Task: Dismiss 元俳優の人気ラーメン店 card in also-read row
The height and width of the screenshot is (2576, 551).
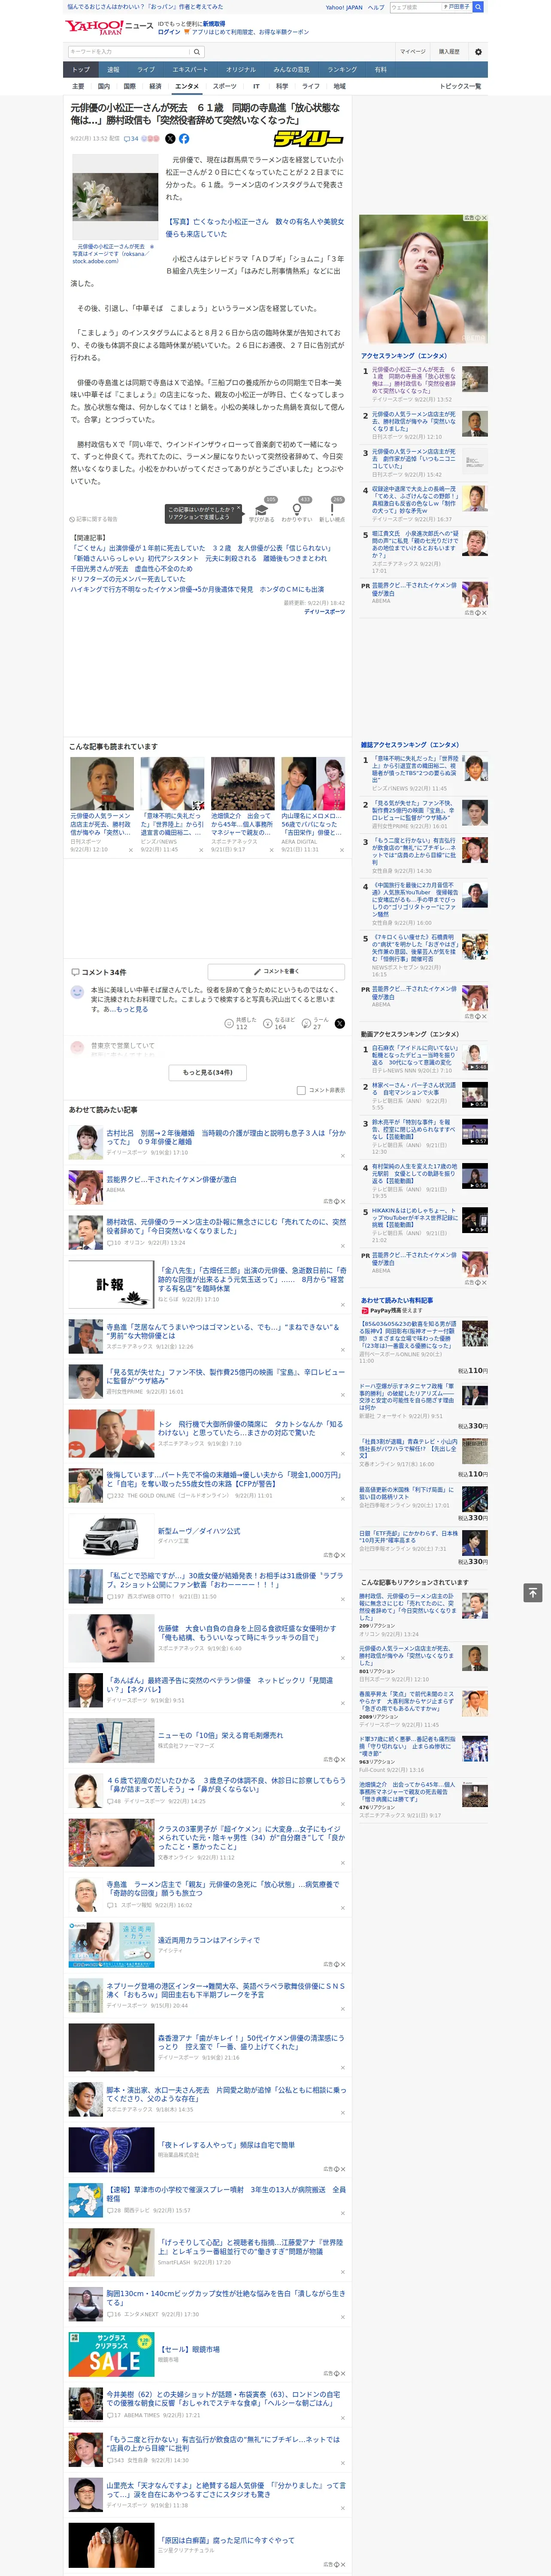Action: (x=131, y=850)
